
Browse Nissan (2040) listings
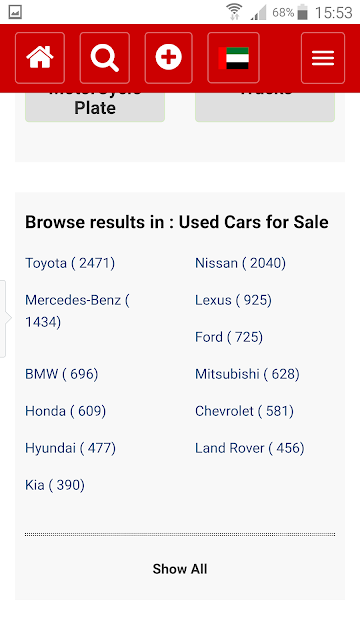click(x=240, y=263)
